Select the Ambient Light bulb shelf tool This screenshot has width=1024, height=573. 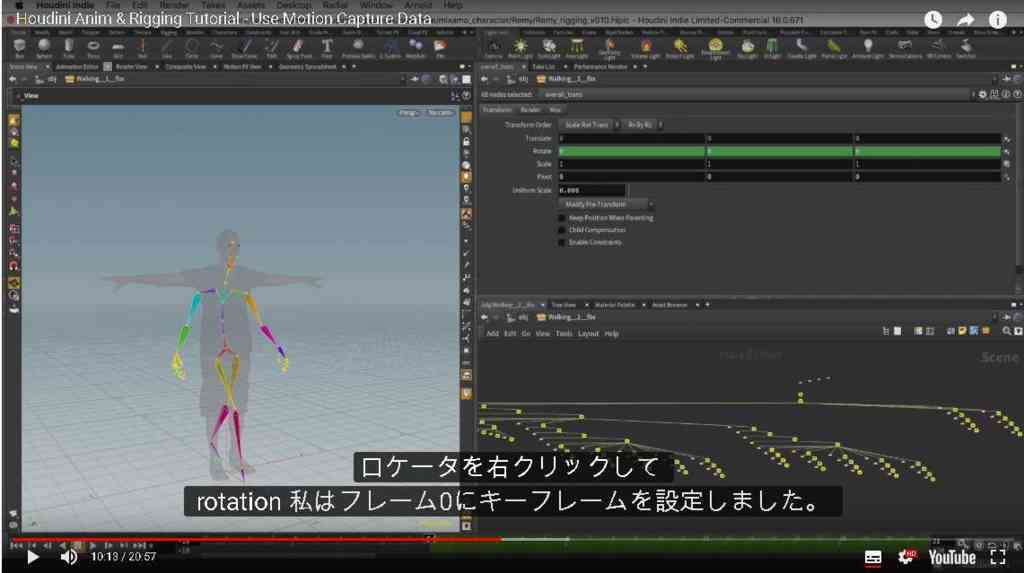pyautogui.click(x=867, y=48)
